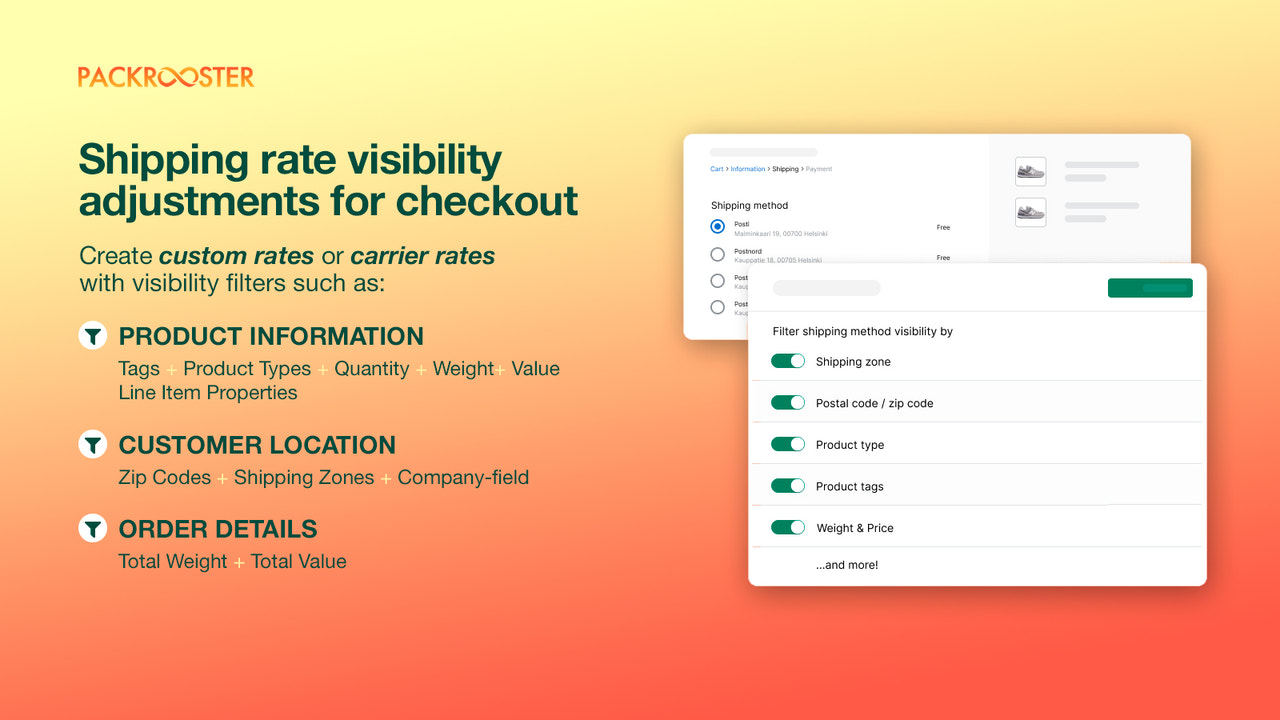Disable the Product tags filter
Screen dimensions: 1280x720
point(788,485)
